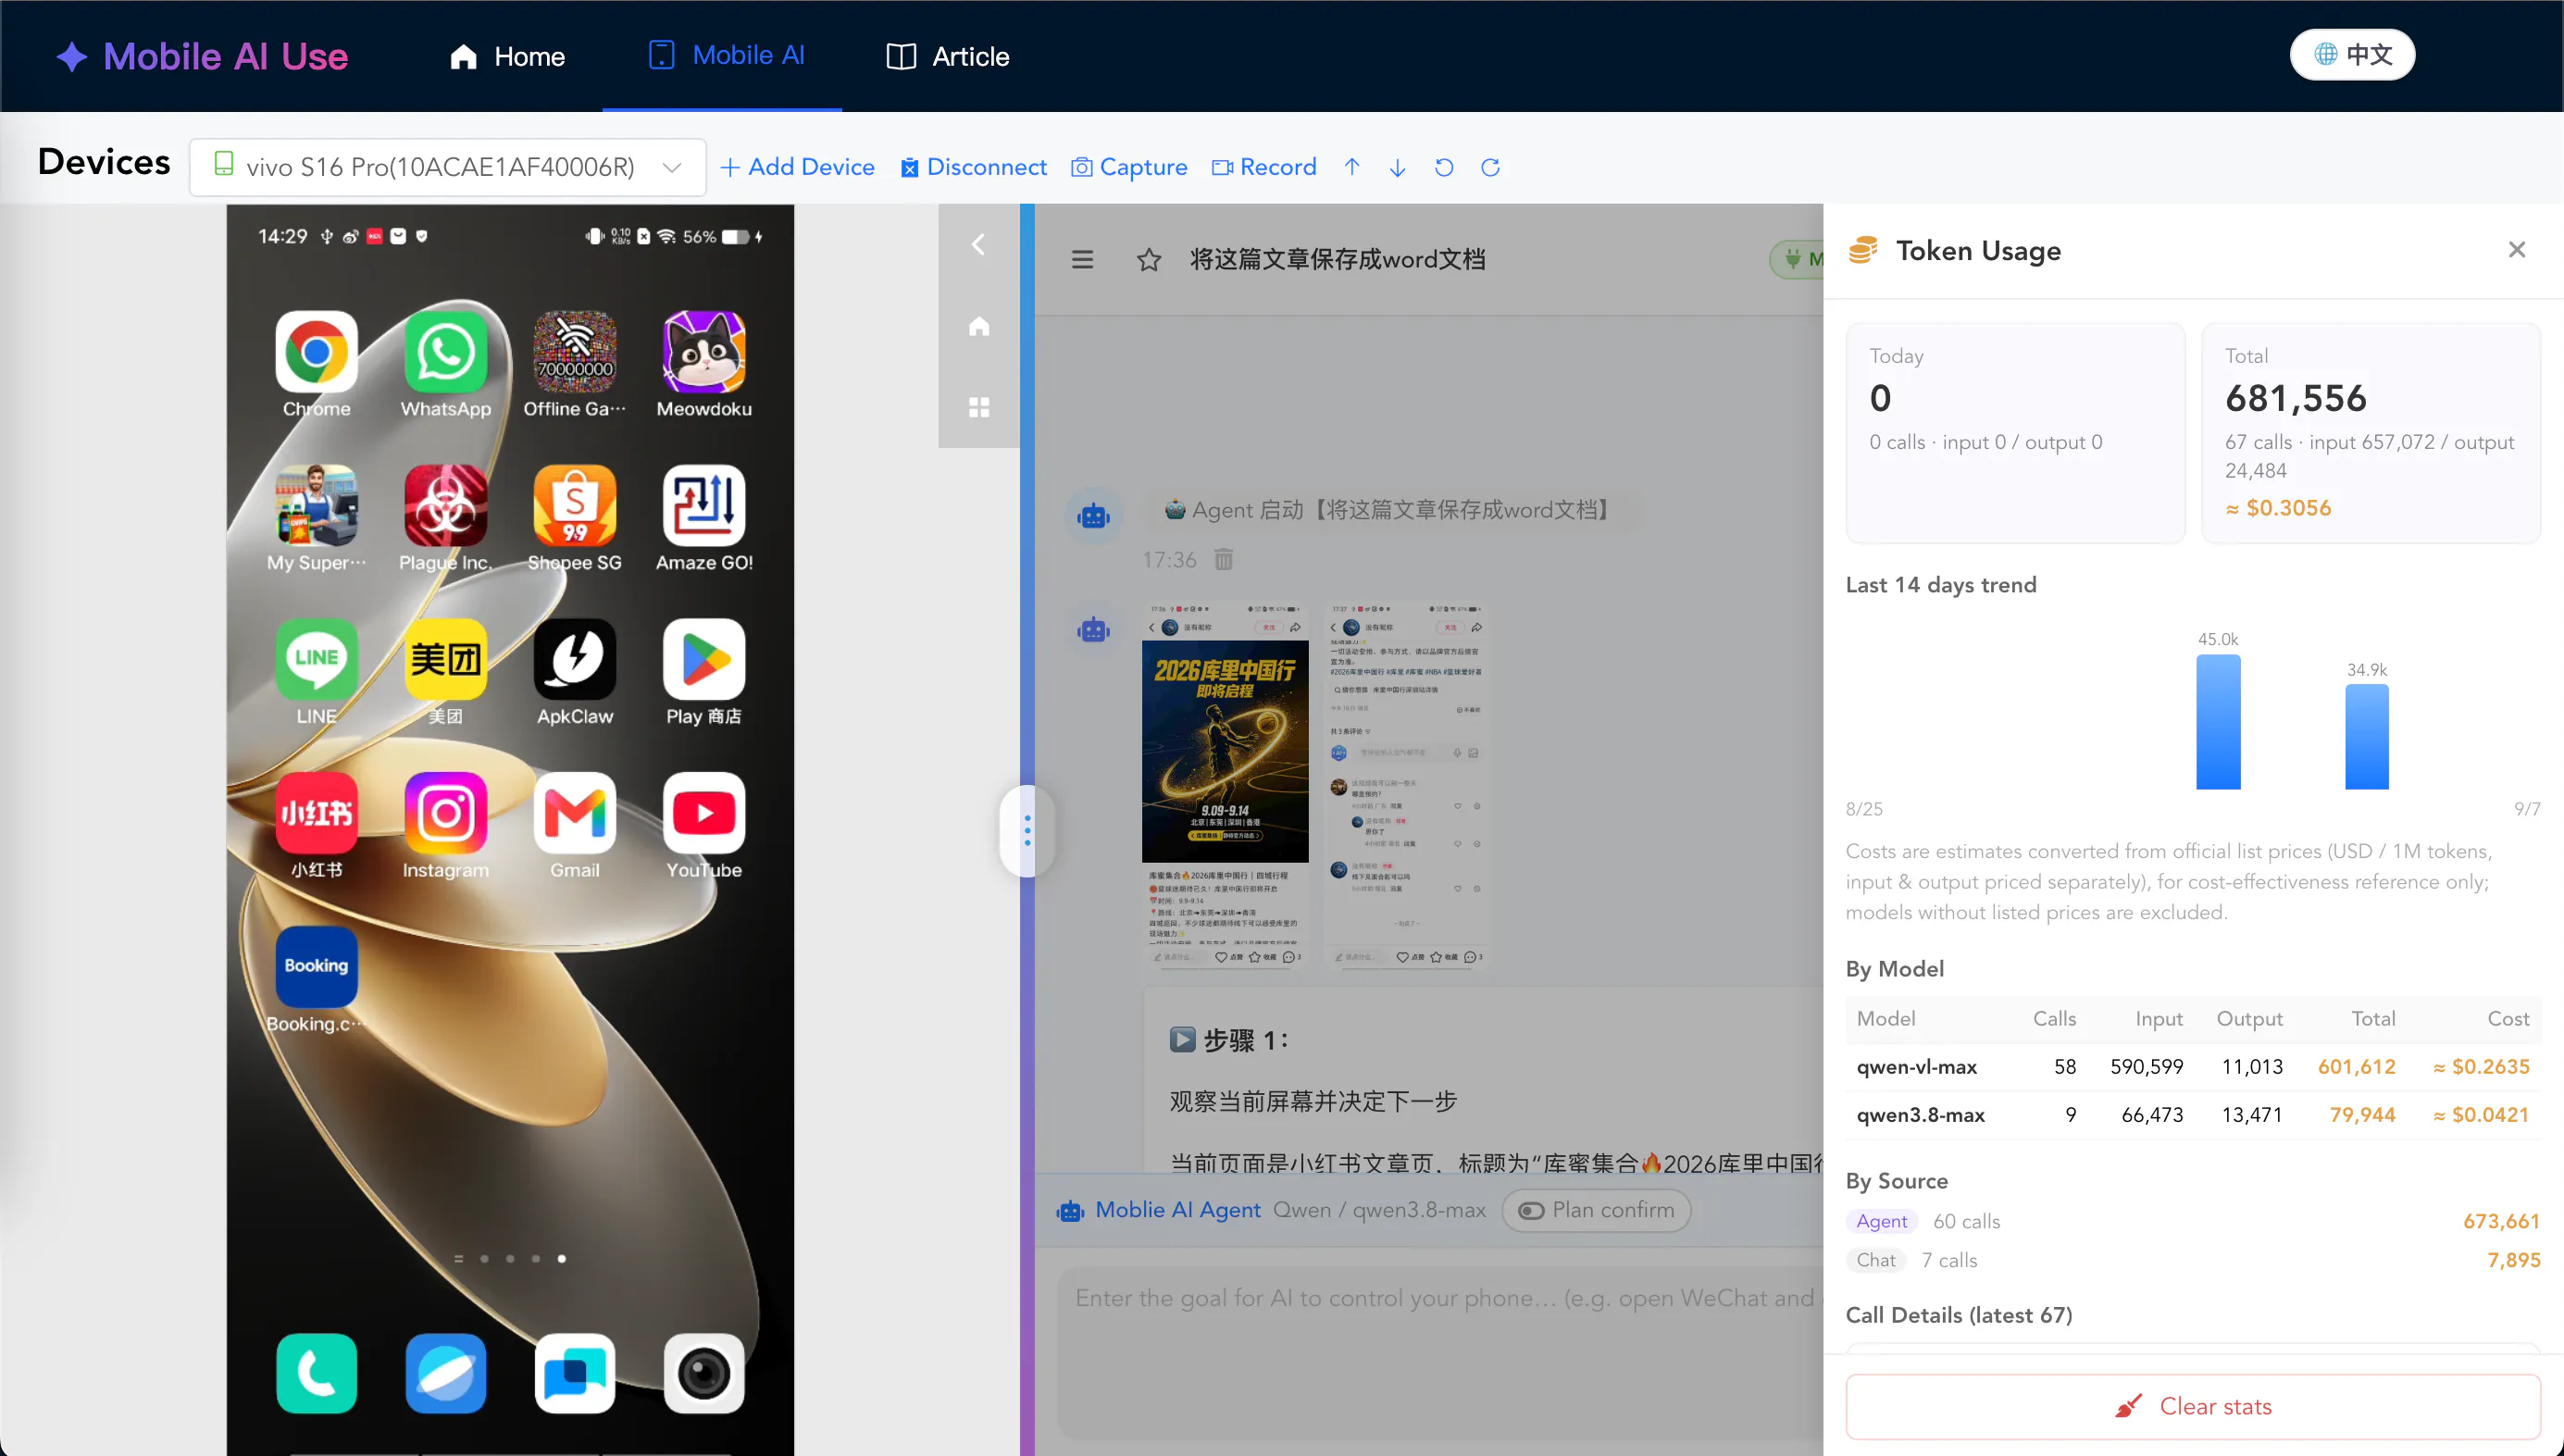Image resolution: width=2564 pixels, height=1456 pixels.
Task: Click the recent apps grid button
Action: [979, 407]
